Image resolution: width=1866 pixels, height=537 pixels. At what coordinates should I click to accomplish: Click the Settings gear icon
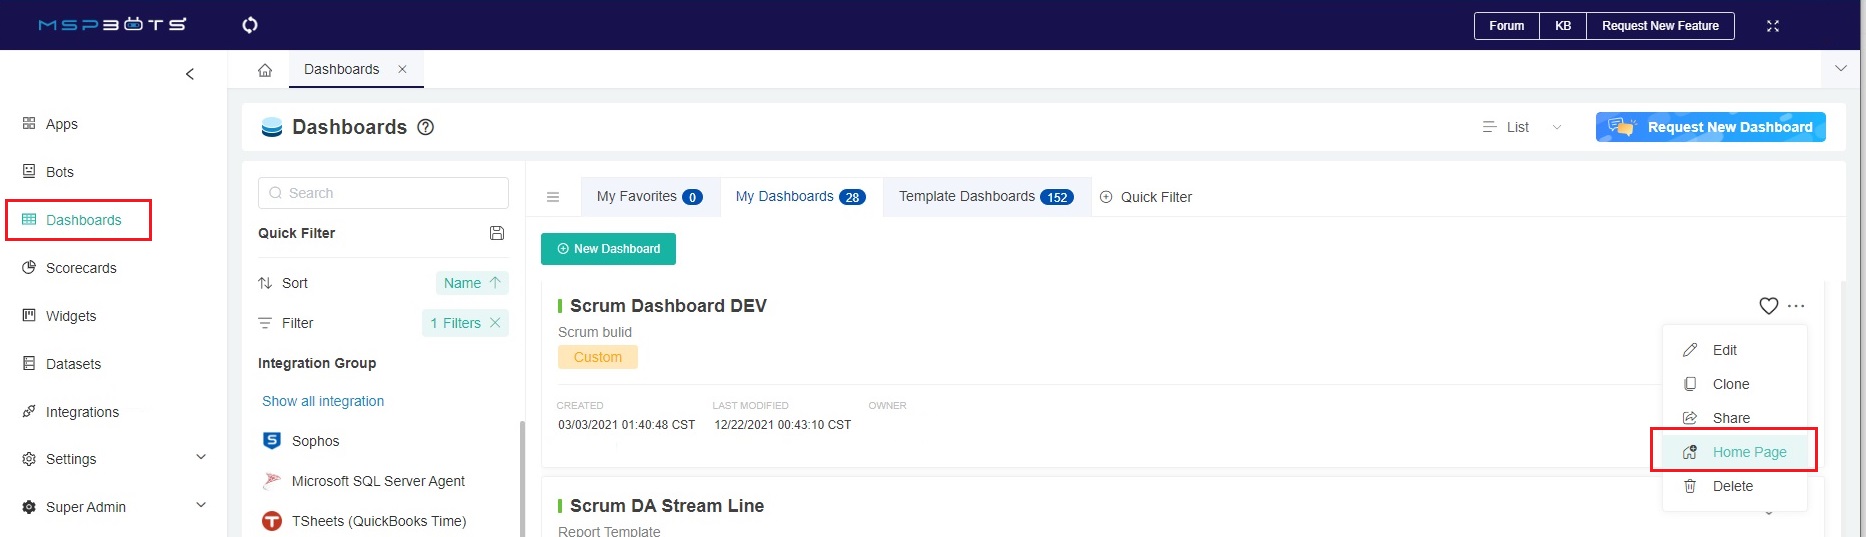[29, 459]
